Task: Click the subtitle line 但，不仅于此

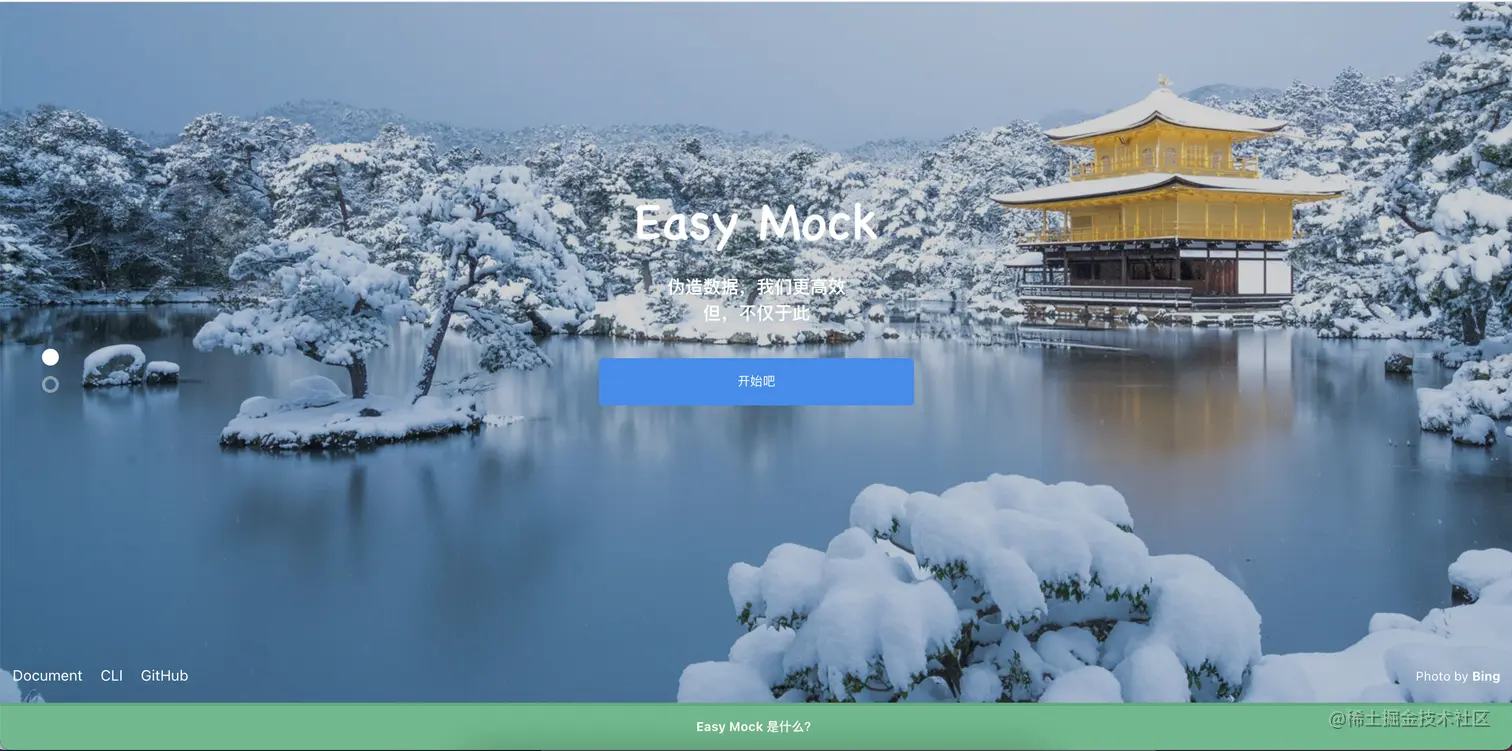Action: click(x=756, y=313)
